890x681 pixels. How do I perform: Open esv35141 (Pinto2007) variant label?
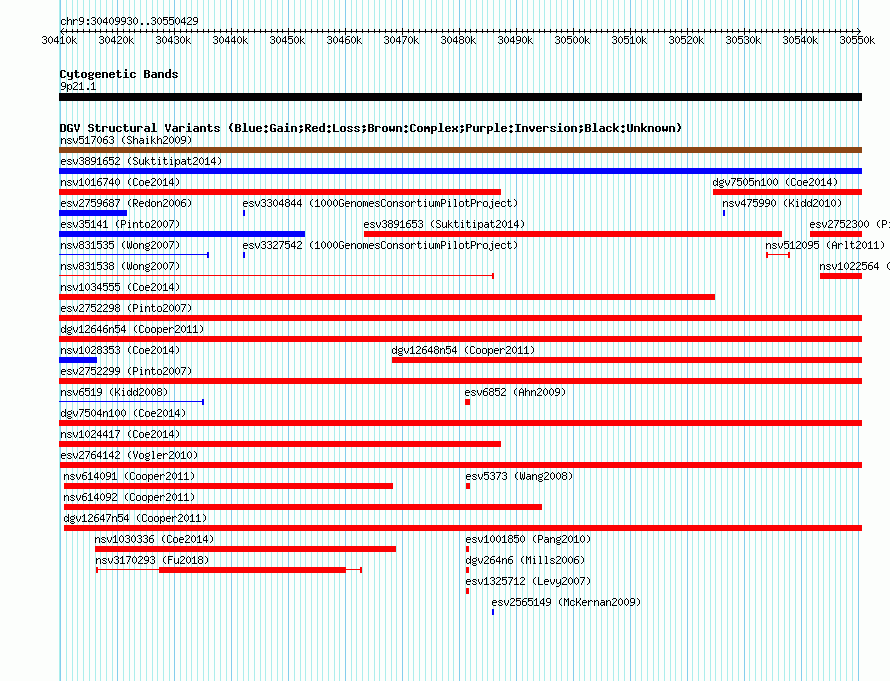[x=120, y=224]
